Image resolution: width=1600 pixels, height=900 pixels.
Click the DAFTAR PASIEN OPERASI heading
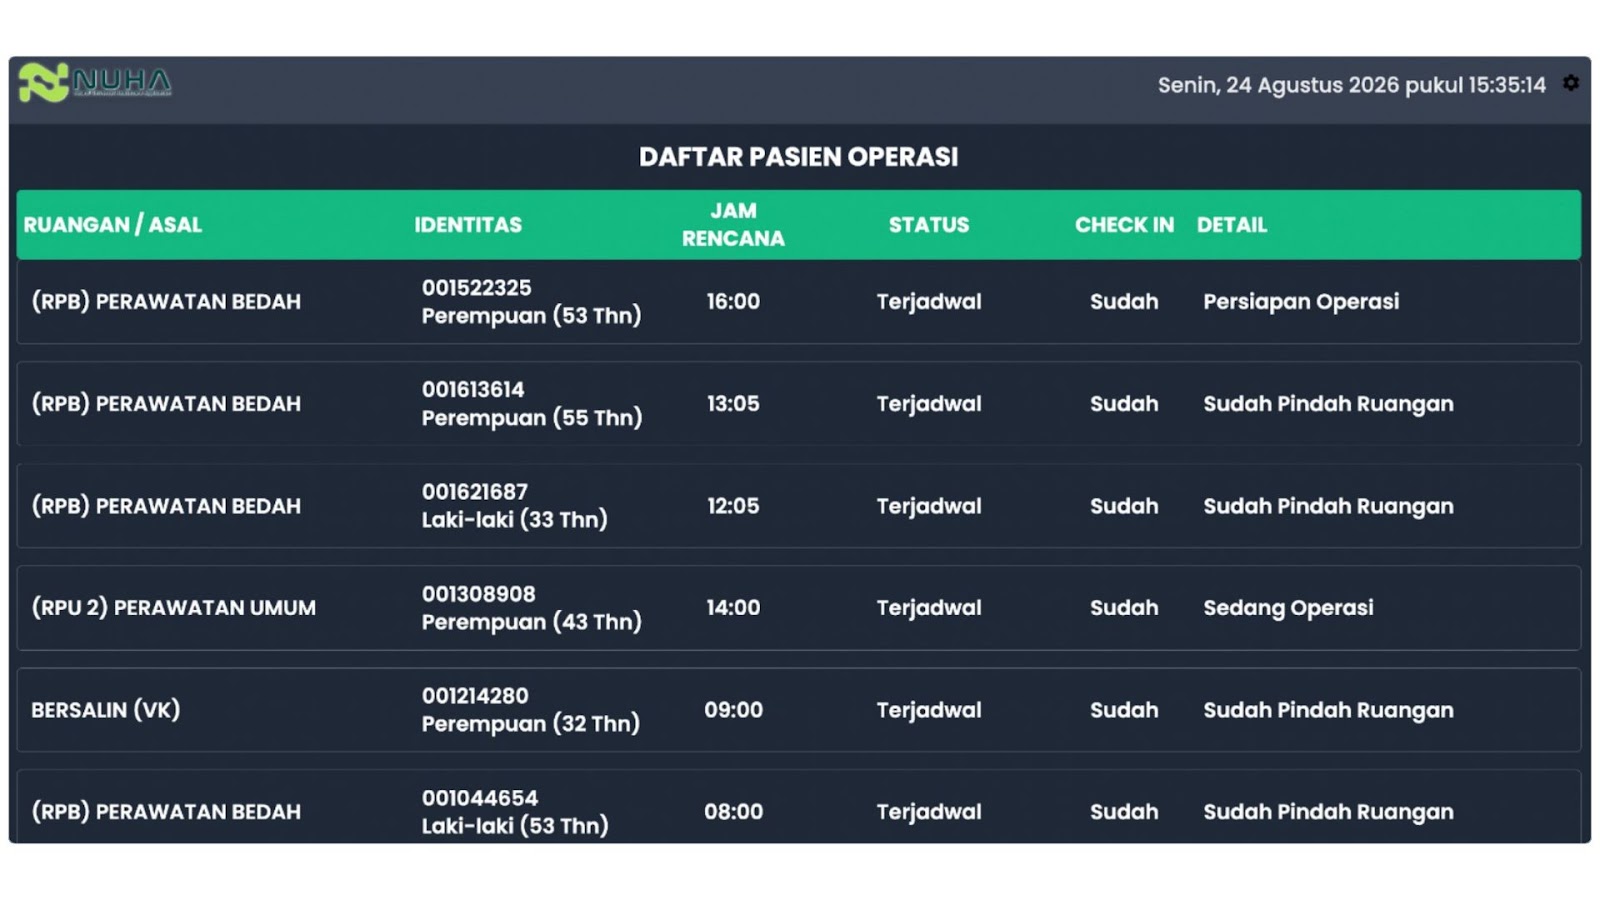[x=798, y=157]
